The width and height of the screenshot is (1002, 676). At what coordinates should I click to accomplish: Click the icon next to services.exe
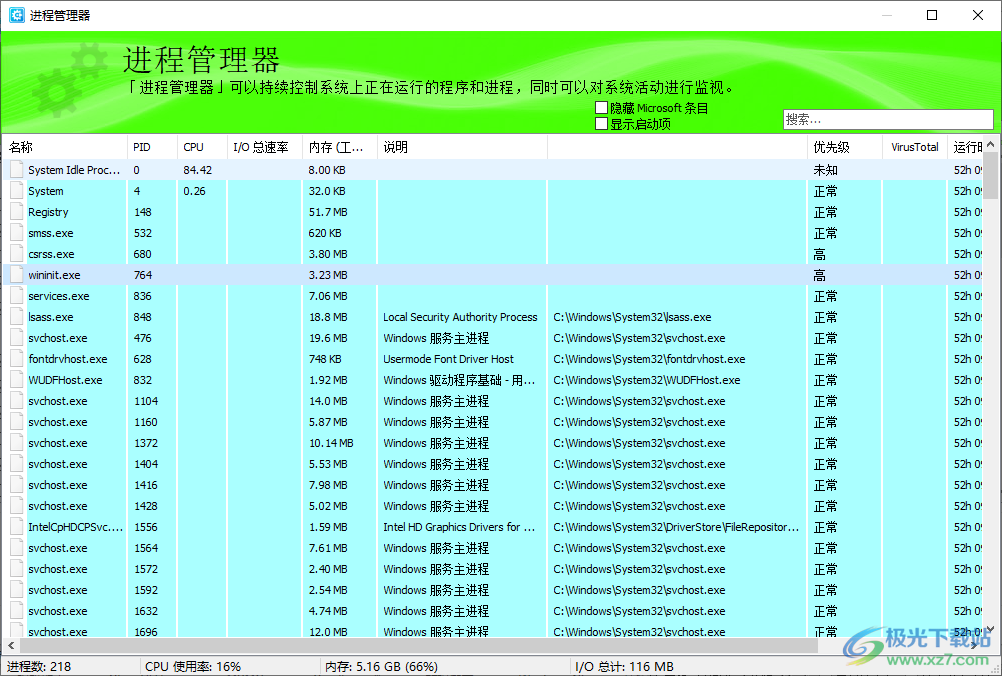(17, 296)
